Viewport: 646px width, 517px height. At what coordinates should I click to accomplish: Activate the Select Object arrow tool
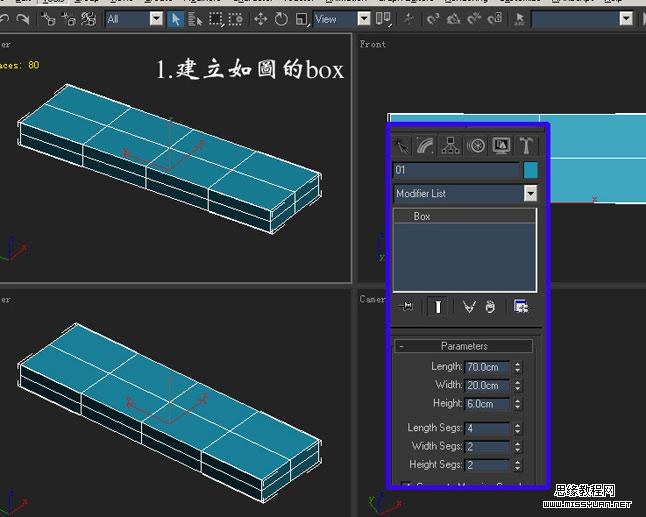pos(176,19)
